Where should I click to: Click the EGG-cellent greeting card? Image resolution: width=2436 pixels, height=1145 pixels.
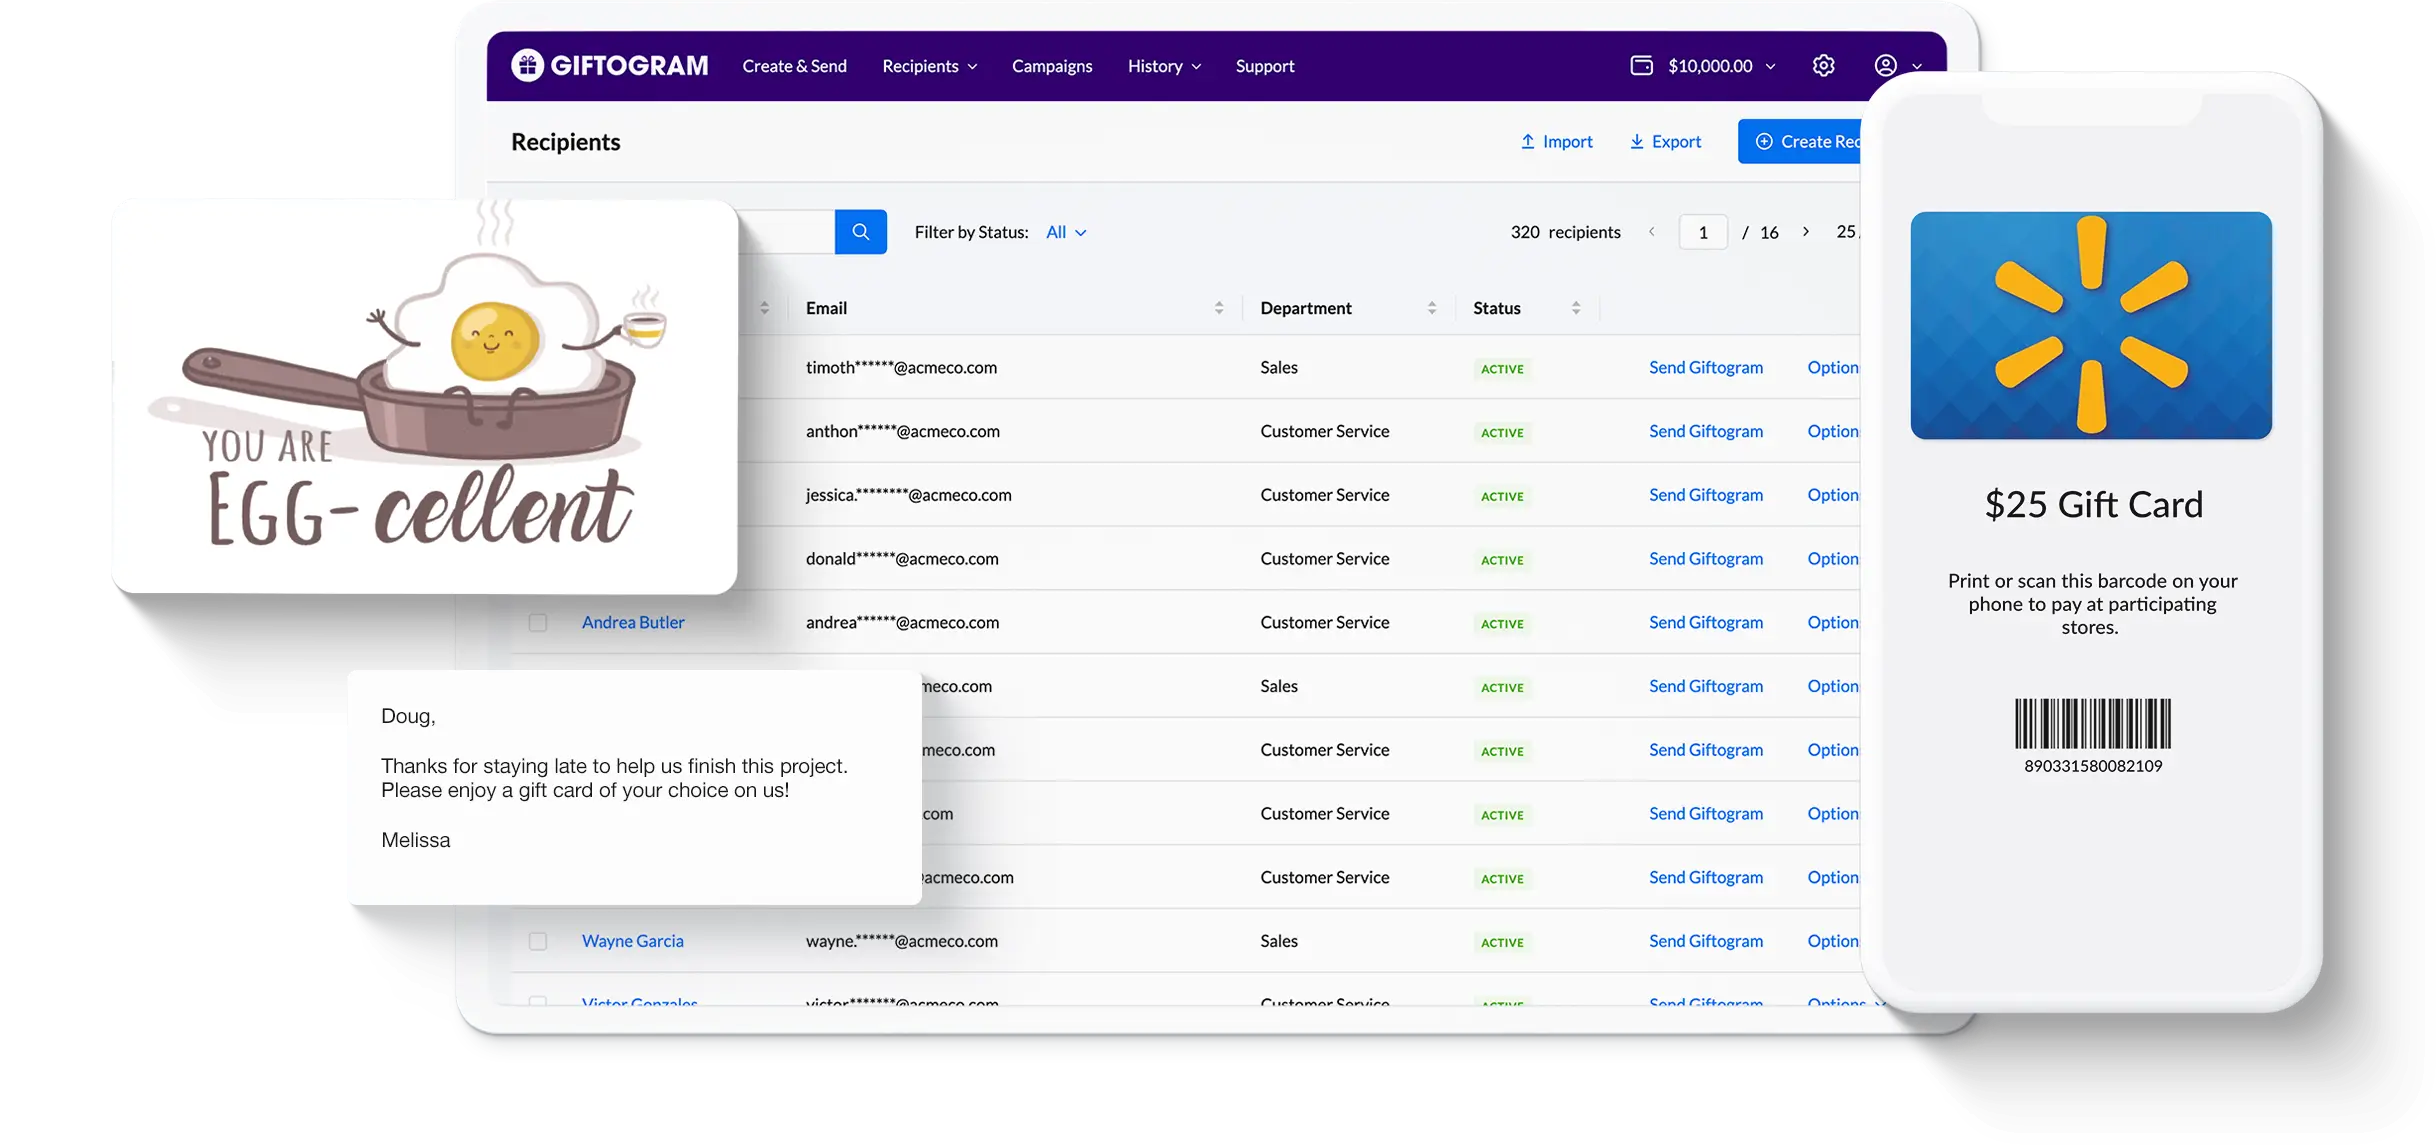(x=425, y=397)
